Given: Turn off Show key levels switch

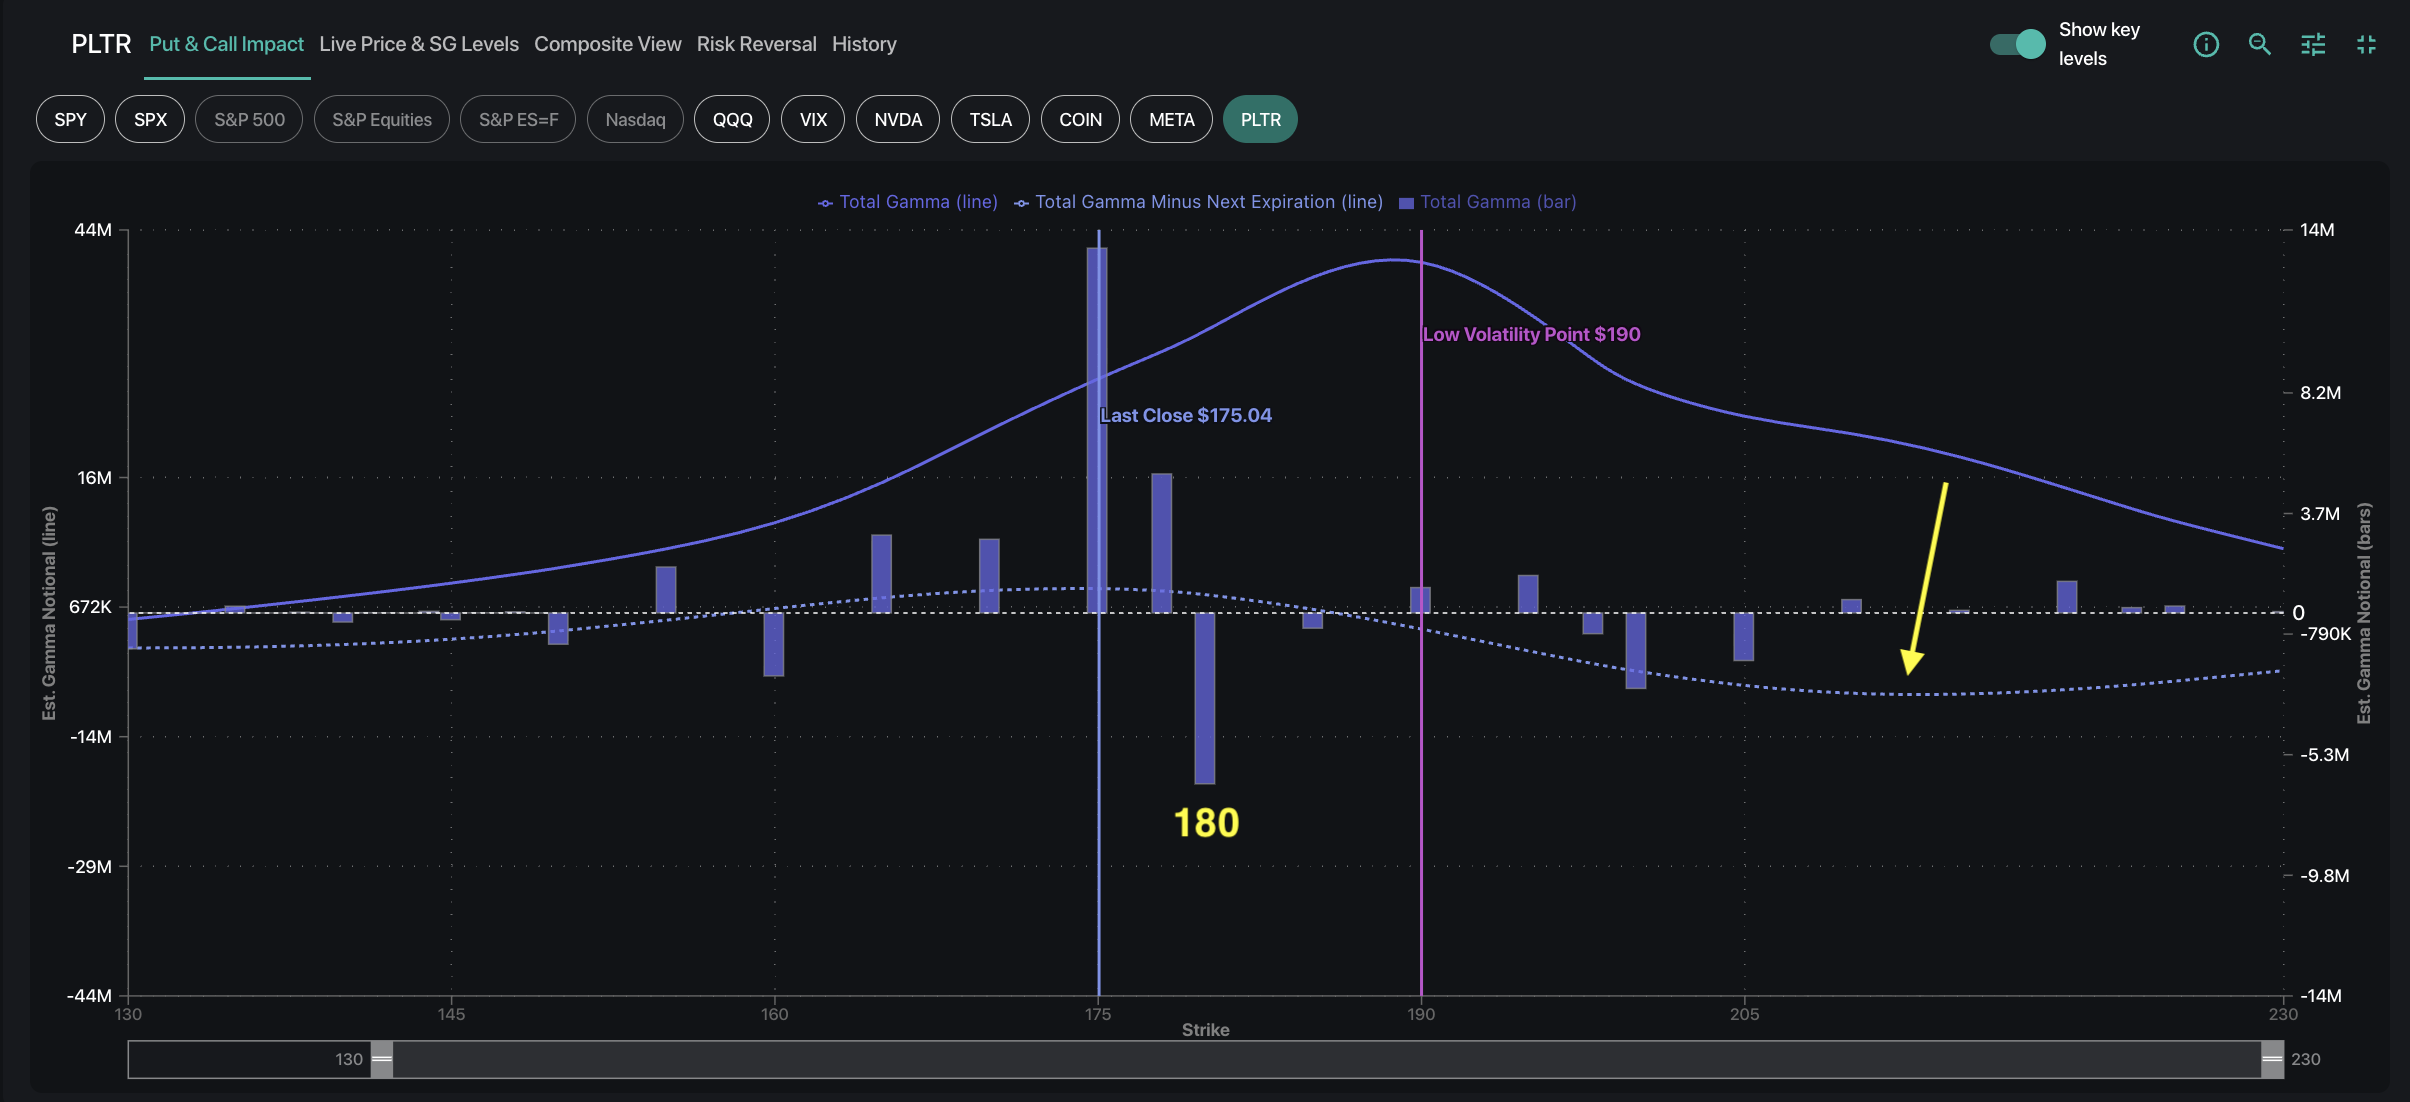Looking at the screenshot, I should (x=2018, y=44).
